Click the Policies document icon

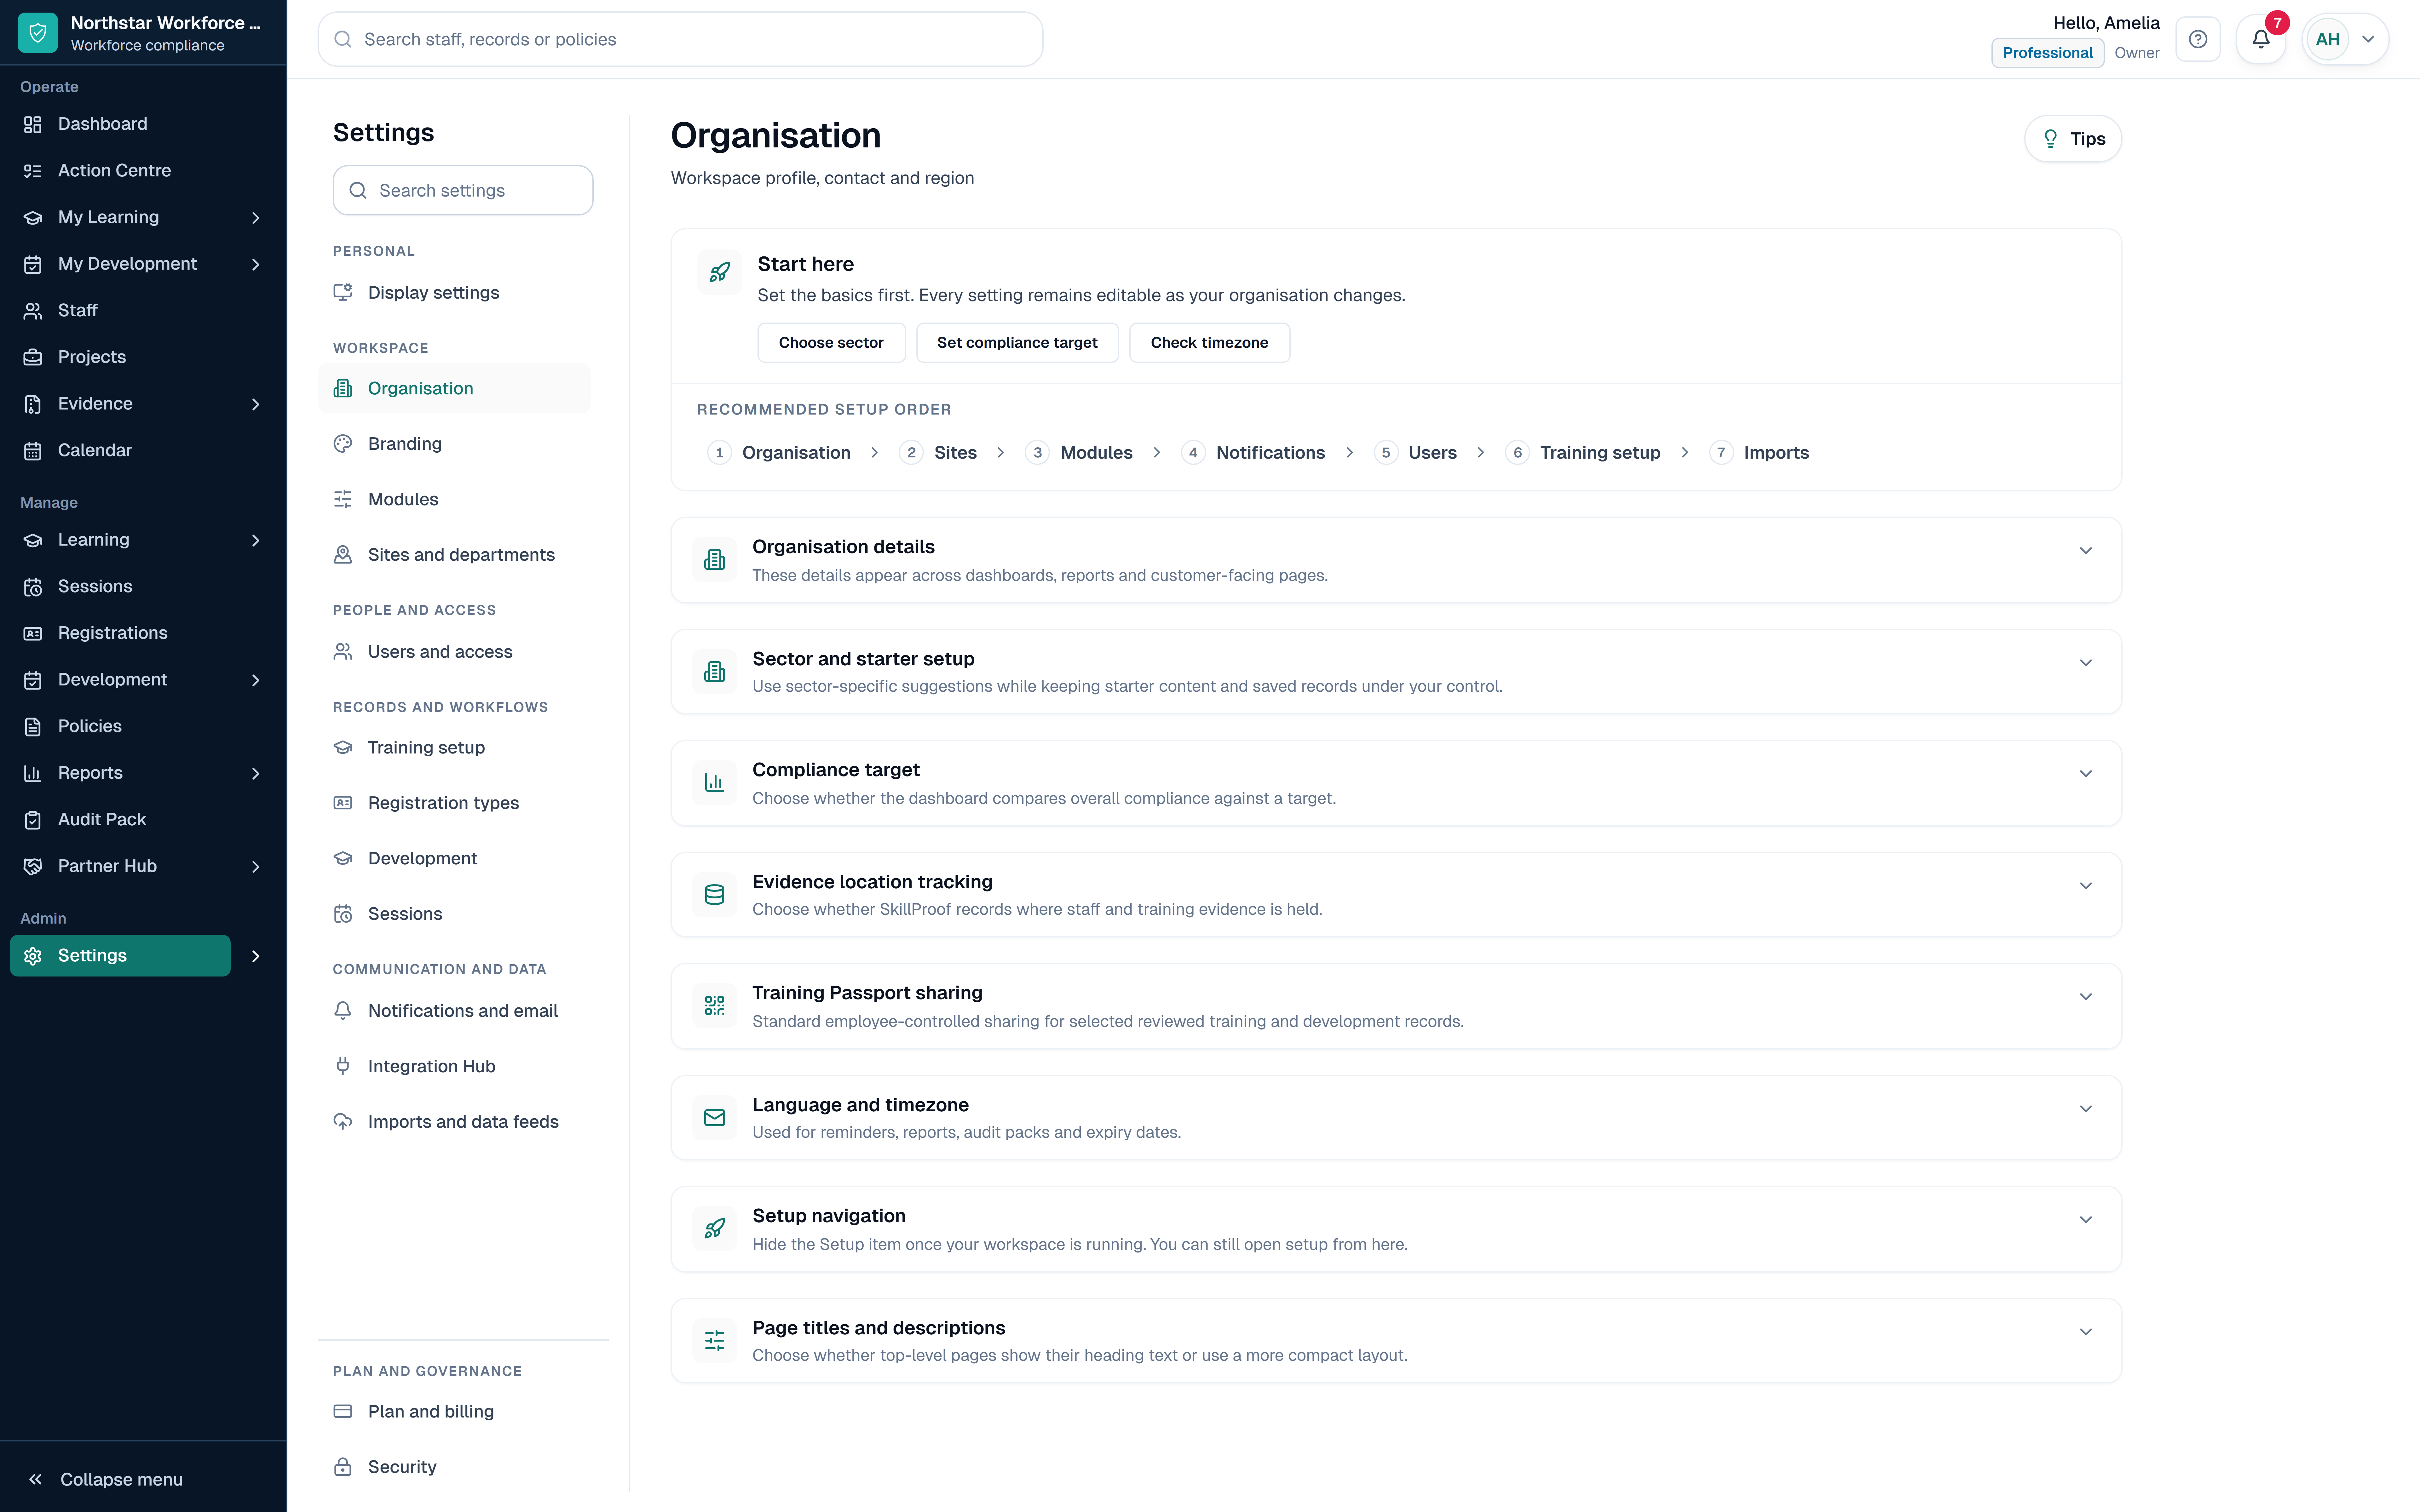[x=33, y=727]
